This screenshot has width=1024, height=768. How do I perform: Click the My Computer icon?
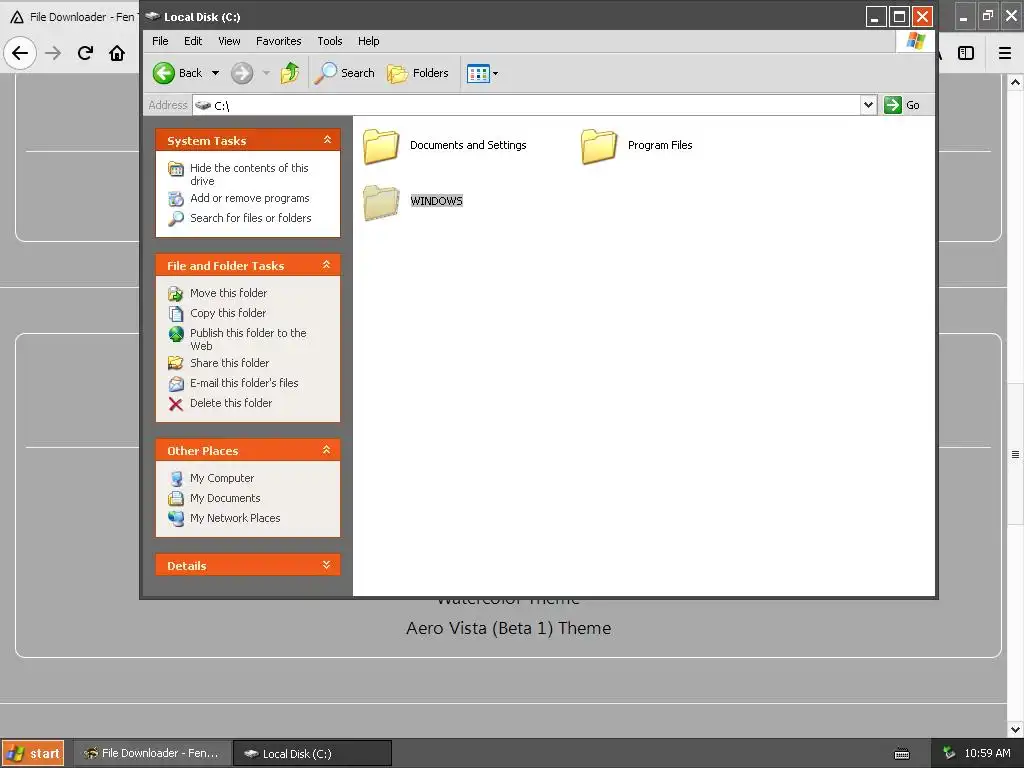(x=176, y=479)
